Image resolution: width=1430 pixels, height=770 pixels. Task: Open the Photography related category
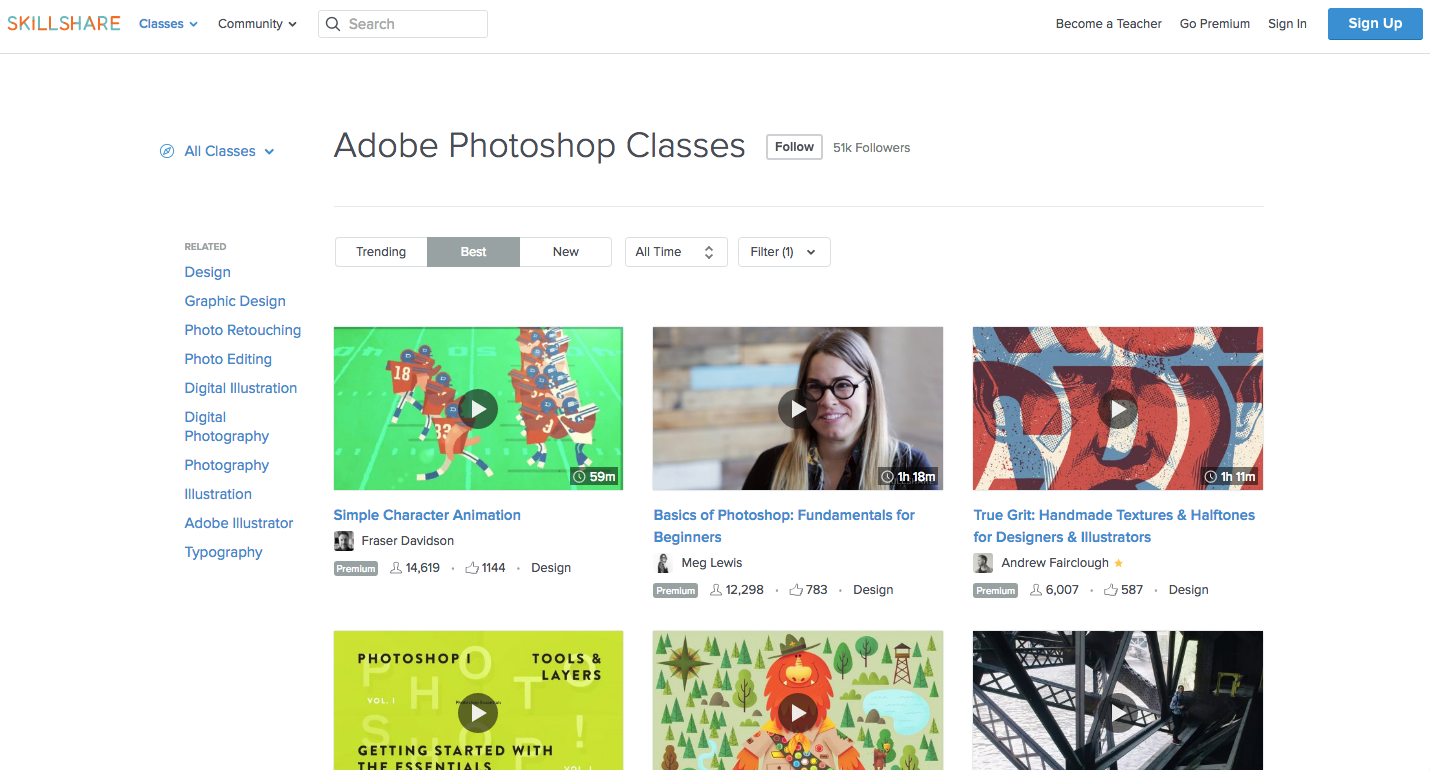(227, 465)
